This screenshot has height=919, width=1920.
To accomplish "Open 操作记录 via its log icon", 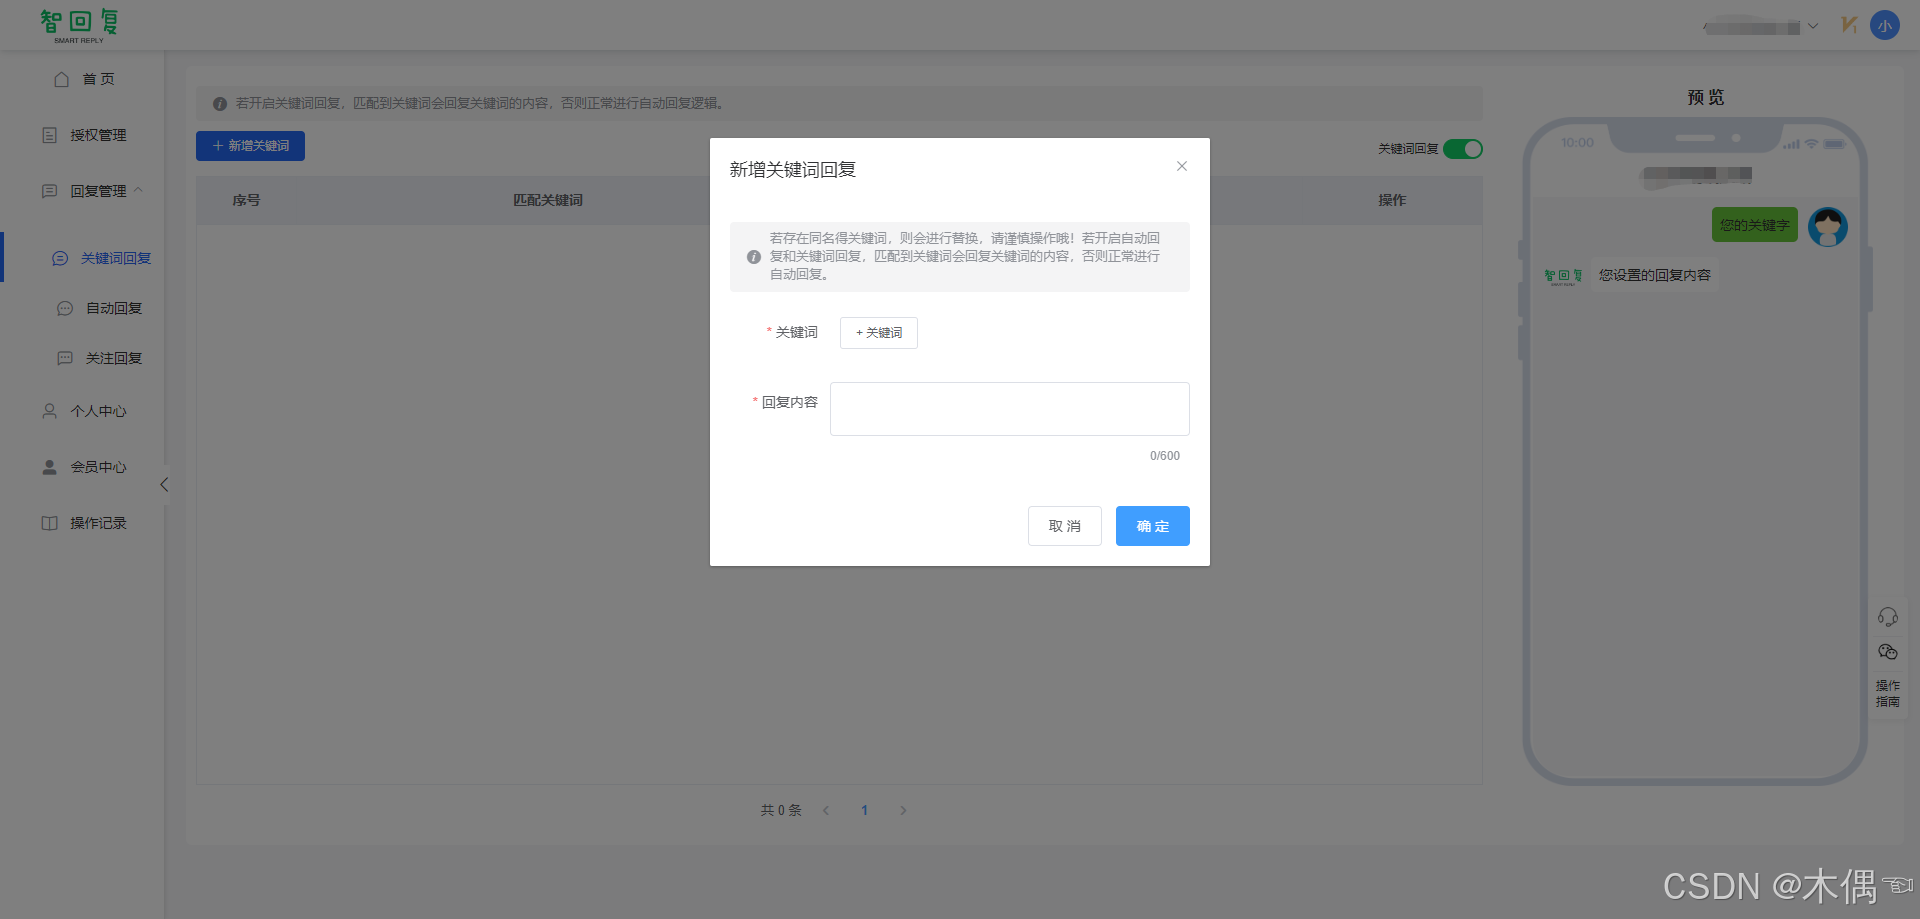I will tap(50, 522).
